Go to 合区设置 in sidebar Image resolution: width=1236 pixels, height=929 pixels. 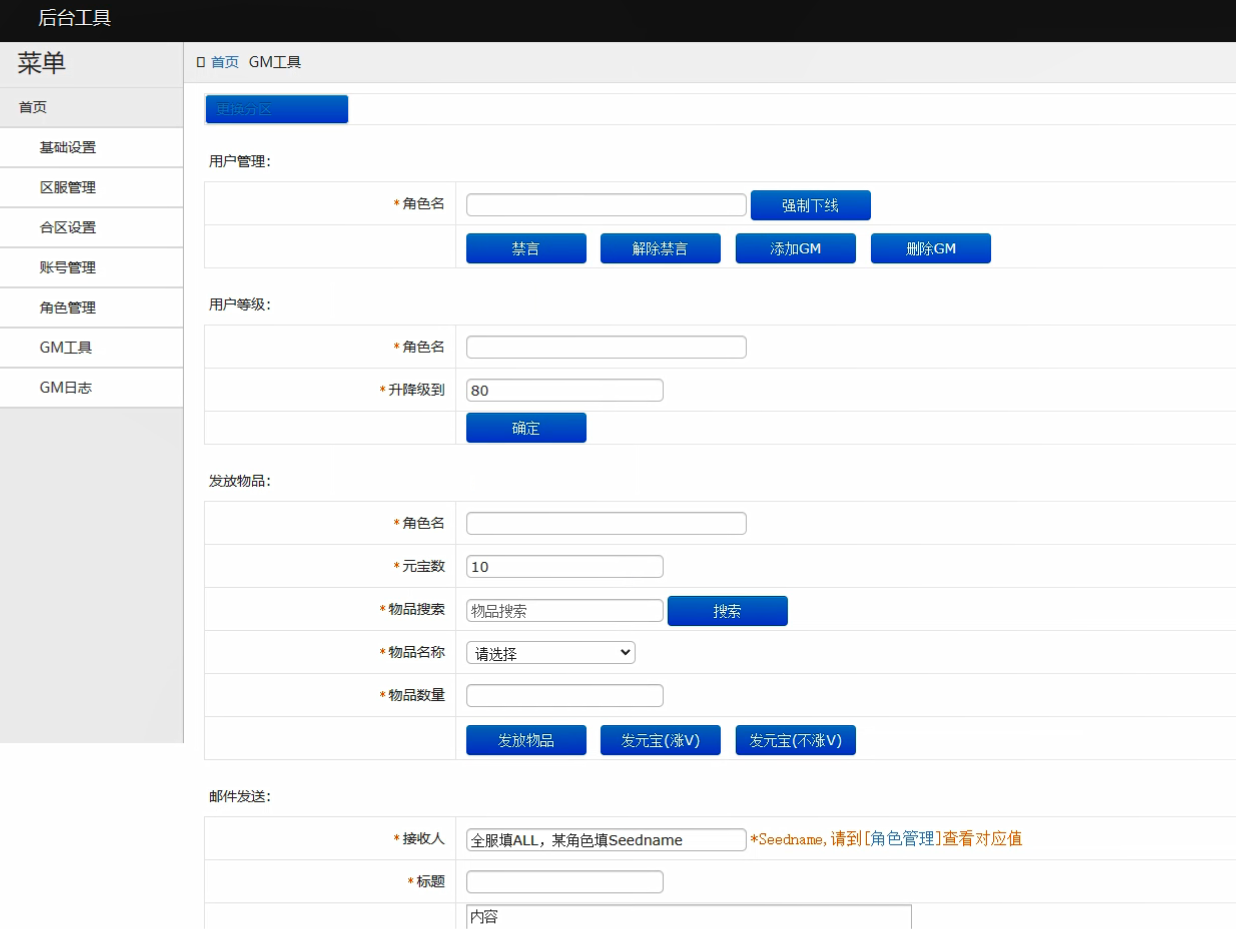91,227
